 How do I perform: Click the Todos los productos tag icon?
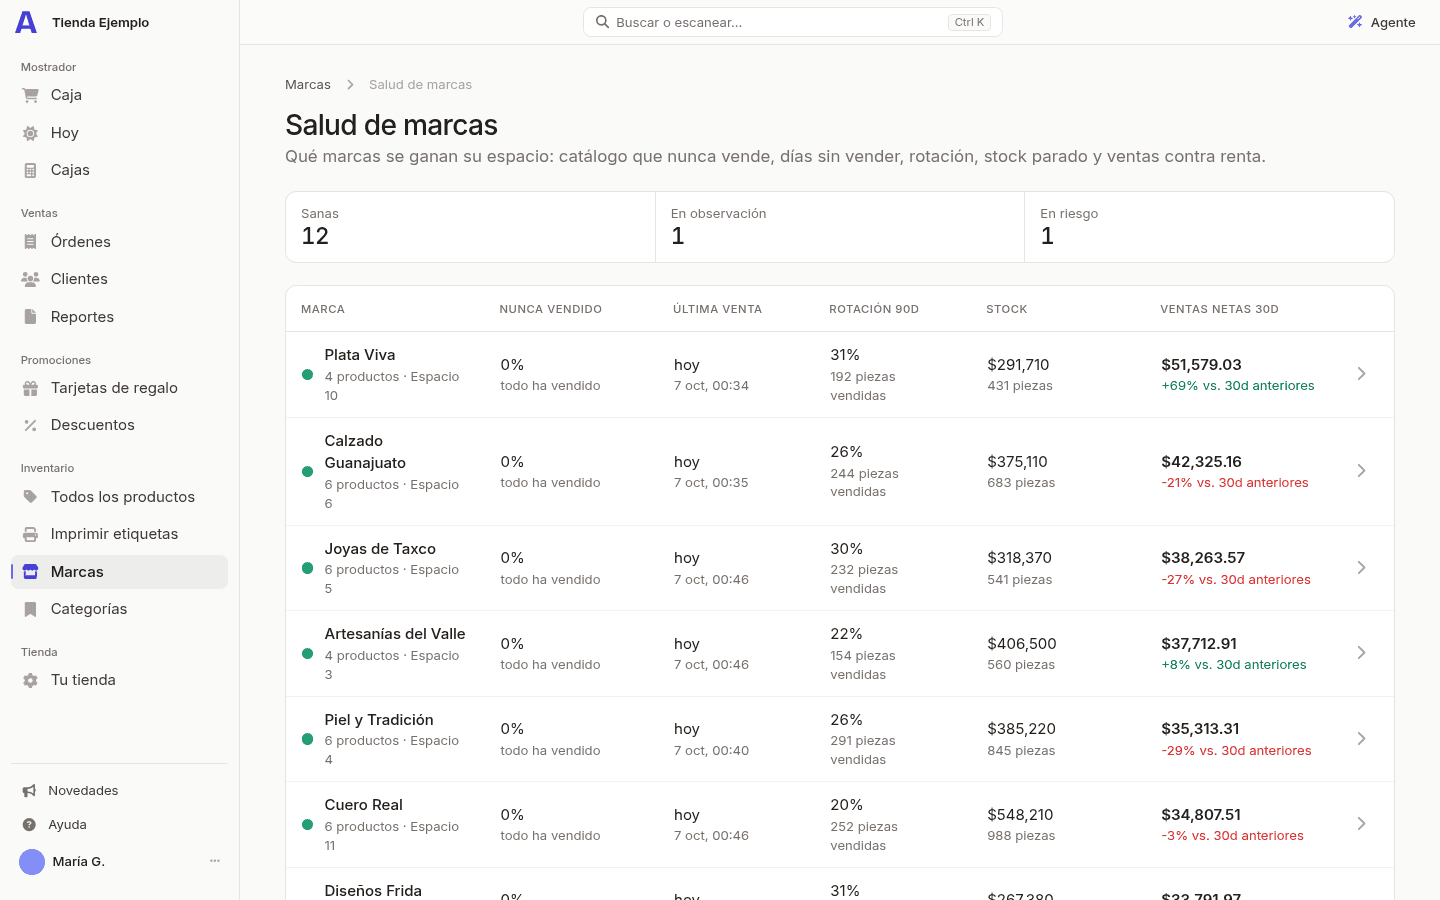30,497
